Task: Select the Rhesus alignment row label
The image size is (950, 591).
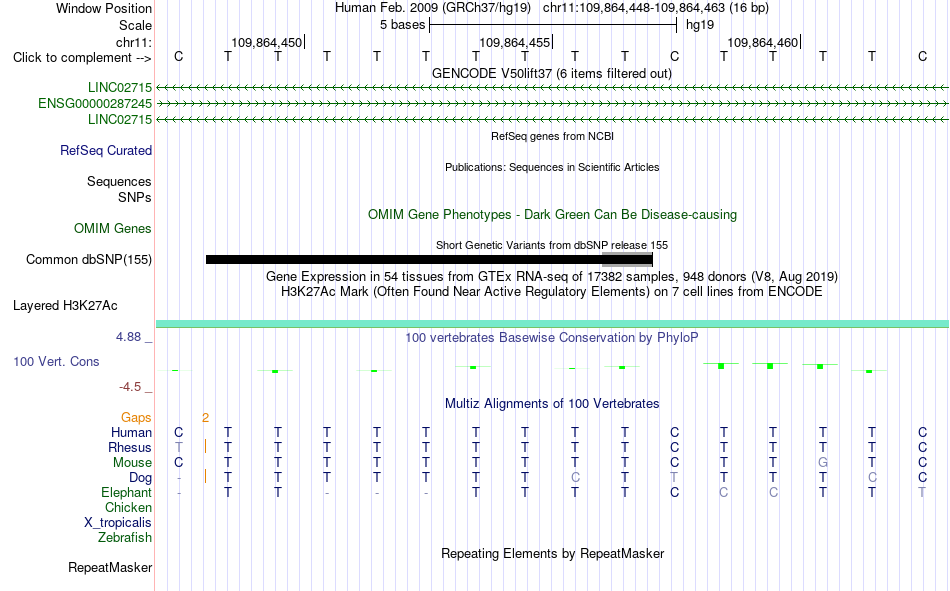Action: tap(130, 447)
